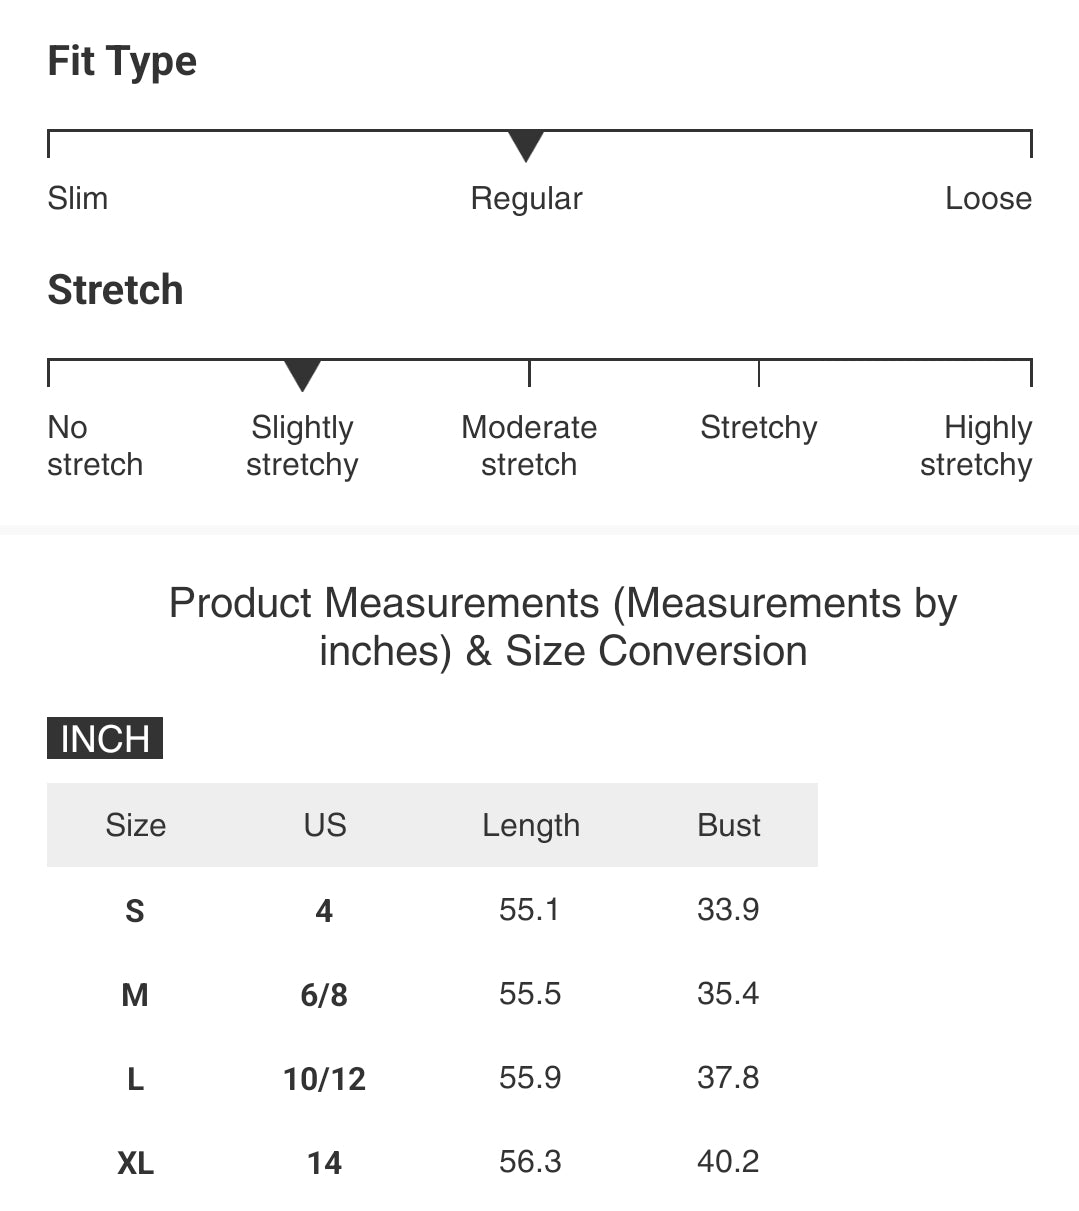Click the Stretch triangle marker at Slightly stretchy
The width and height of the screenshot is (1079, 1211).
302,375
